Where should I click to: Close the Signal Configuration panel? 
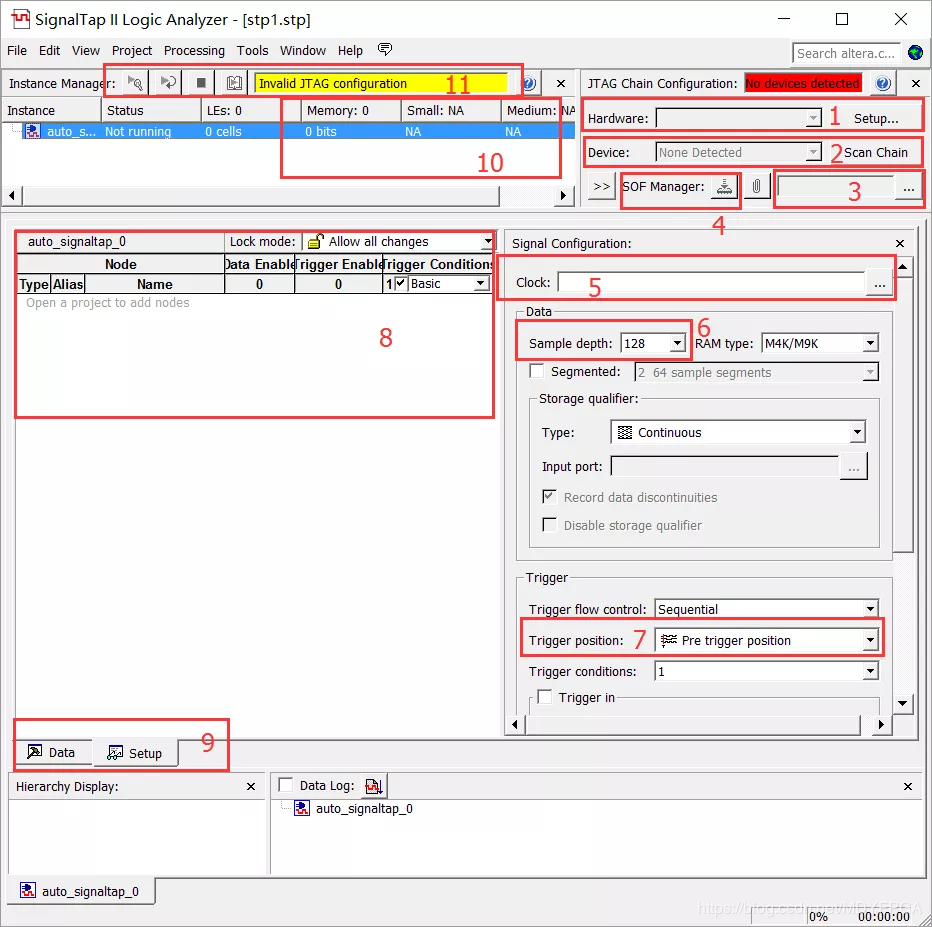click(x=900, y=243)
